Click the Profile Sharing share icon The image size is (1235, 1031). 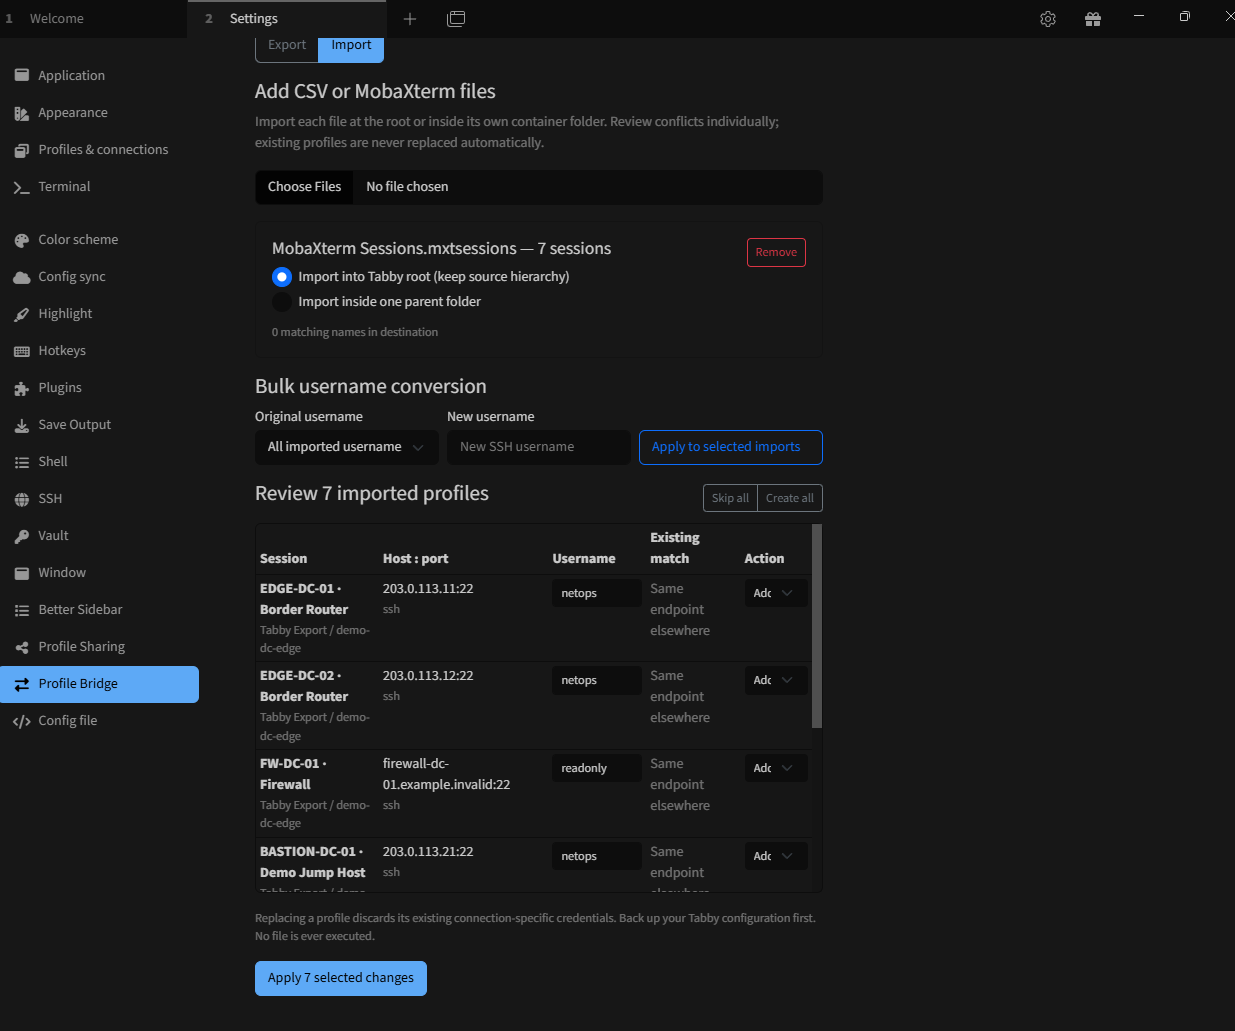coord(21,647)
